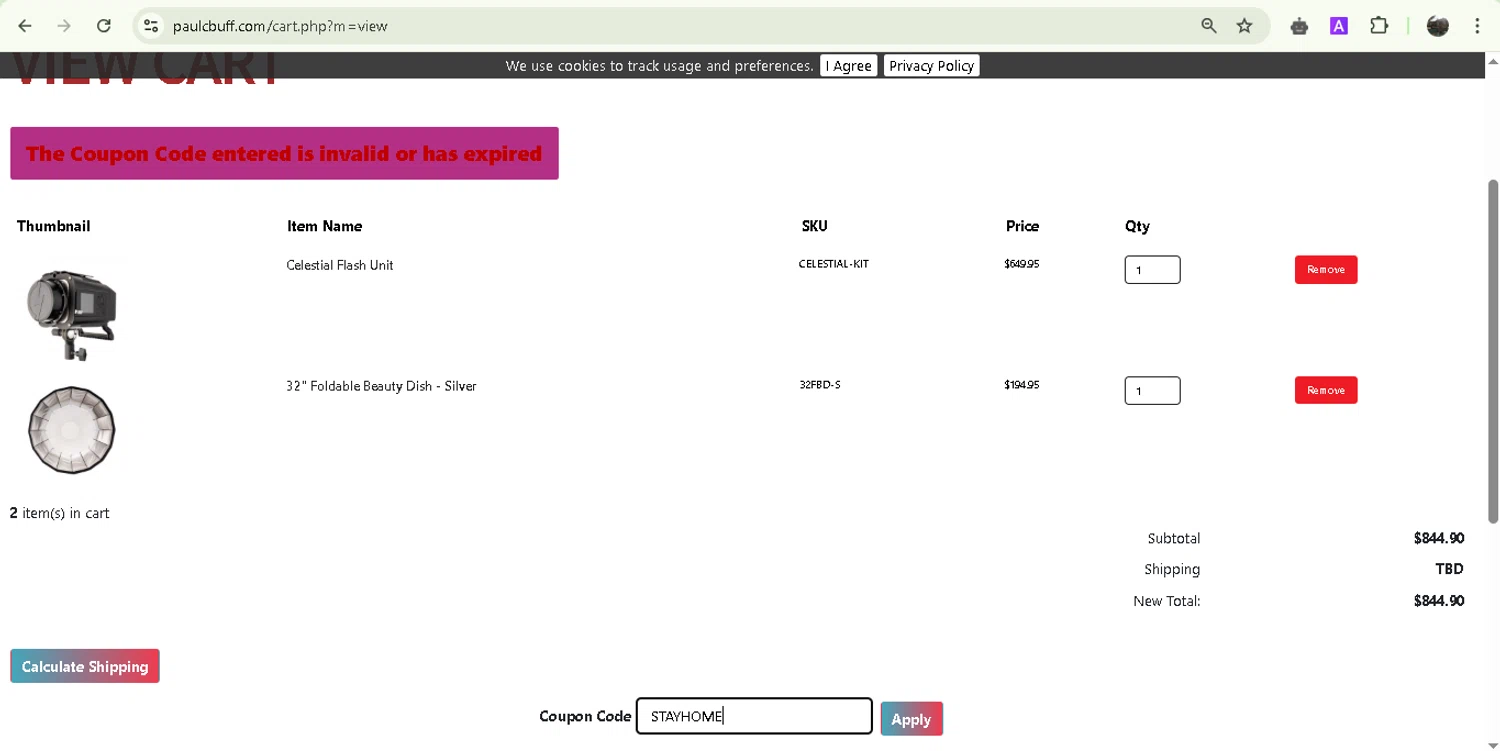Open the Extensions puzzle menu
The height and width of the screenshot is (751, 1500).
(x=1379, y=26)
